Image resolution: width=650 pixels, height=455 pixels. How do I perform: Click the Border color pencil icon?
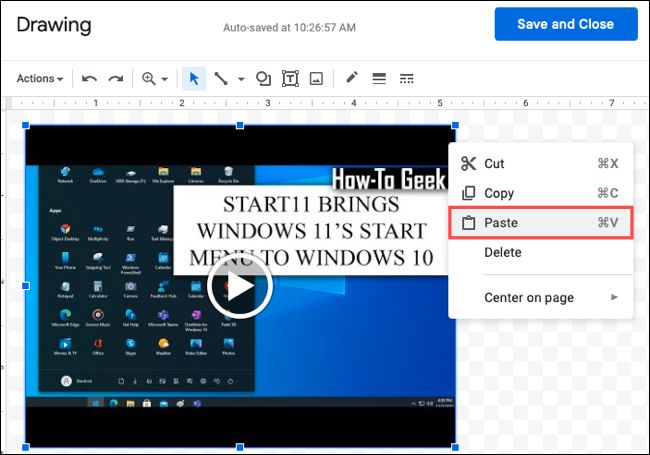pyautogui.click(x=352, y=77)
